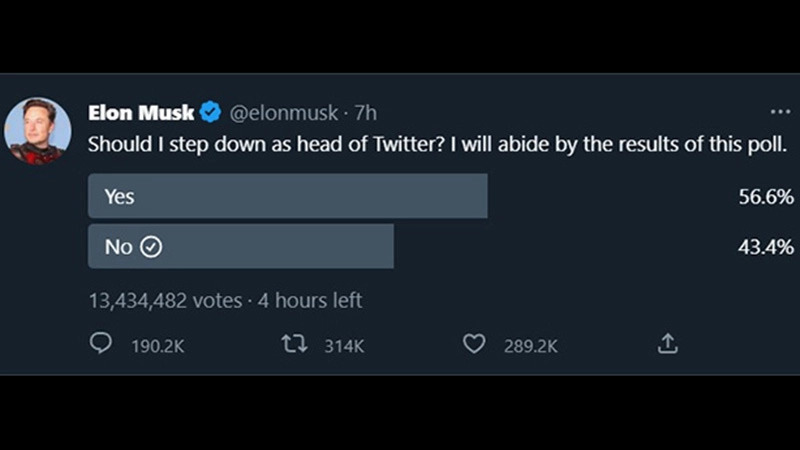Open the @elonmusk handle link
This screenshot has height=450, width=800.
tap(285, 112)
